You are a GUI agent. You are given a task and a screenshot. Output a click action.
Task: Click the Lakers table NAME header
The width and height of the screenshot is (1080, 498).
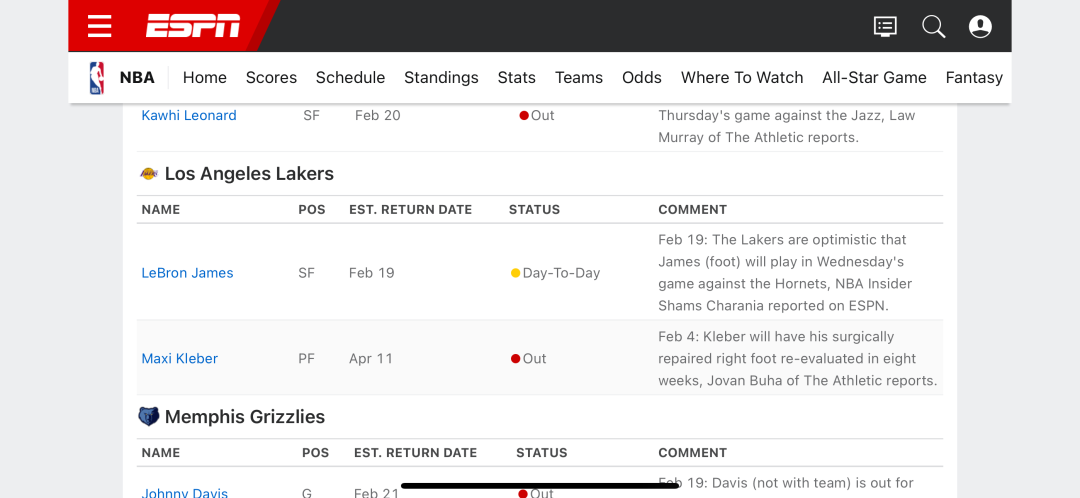coord(160,209)
